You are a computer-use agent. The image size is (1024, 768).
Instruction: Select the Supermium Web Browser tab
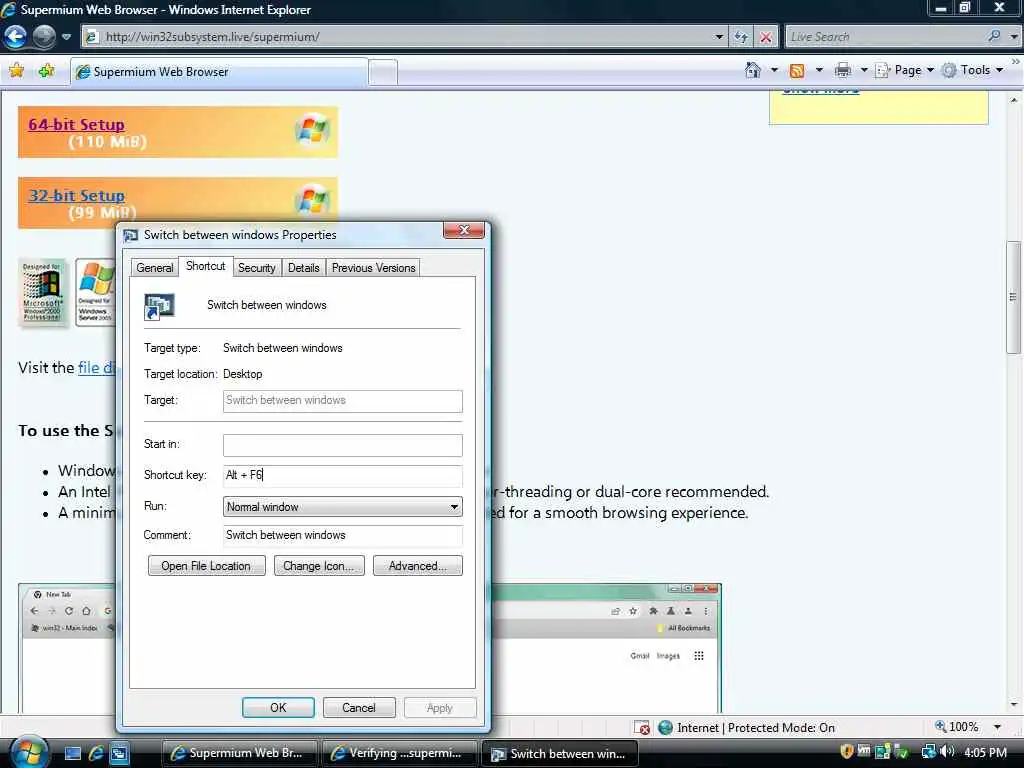point(219,72)
